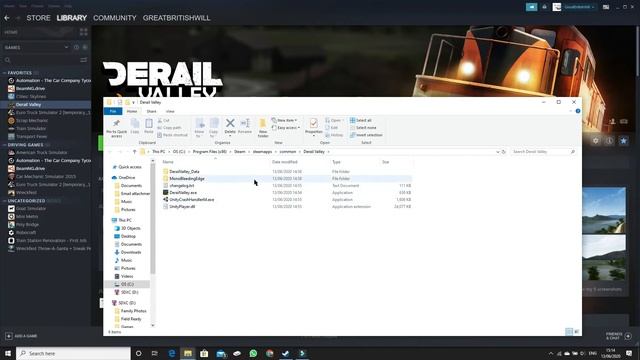Select Quick access in navigation pane
This screenshot has height=360, width=640.
129,167
